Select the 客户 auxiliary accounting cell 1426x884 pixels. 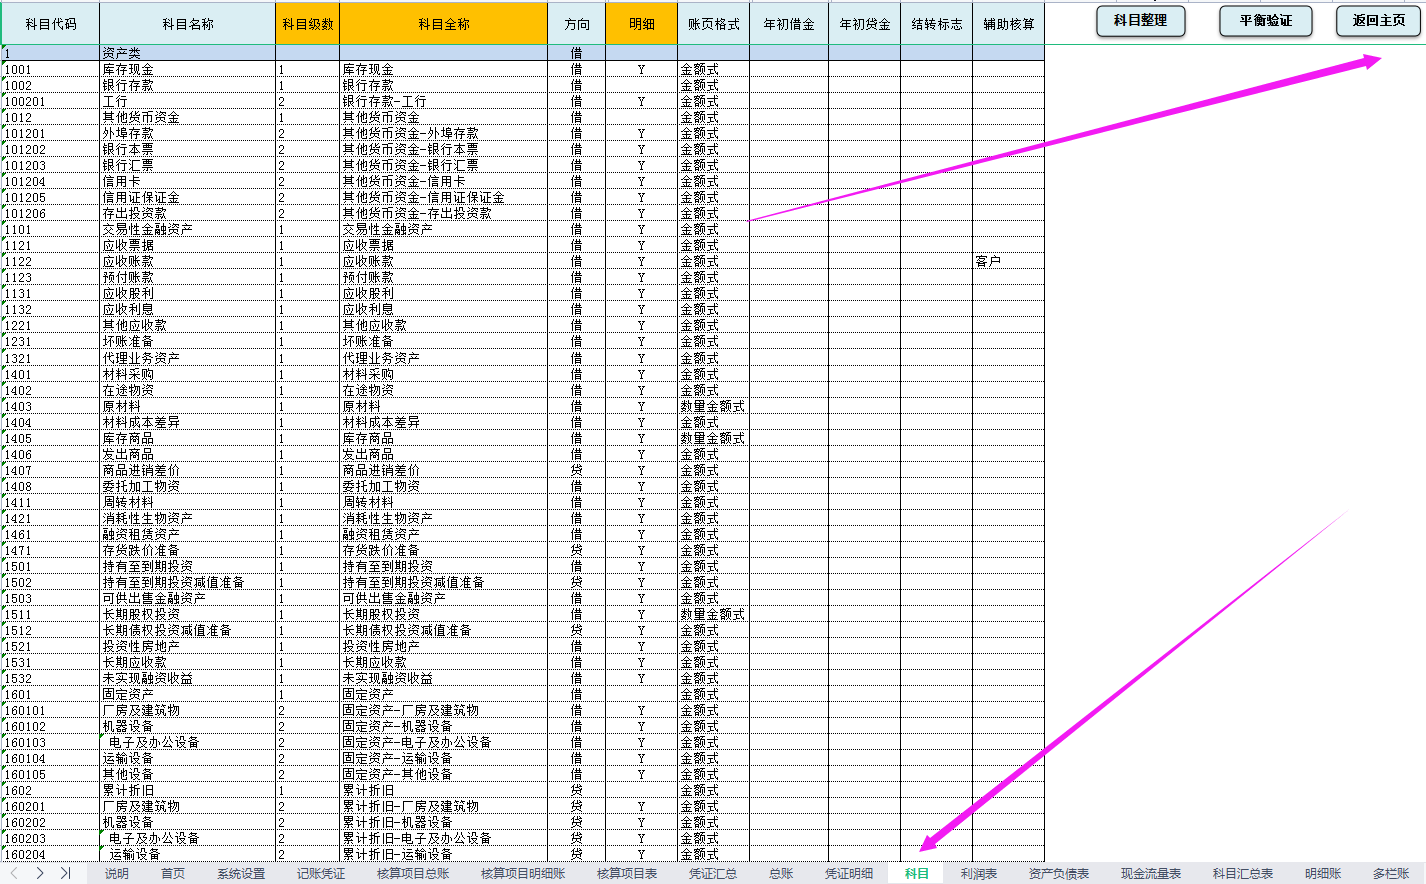pyautogui.click(x=1009, y=262)
